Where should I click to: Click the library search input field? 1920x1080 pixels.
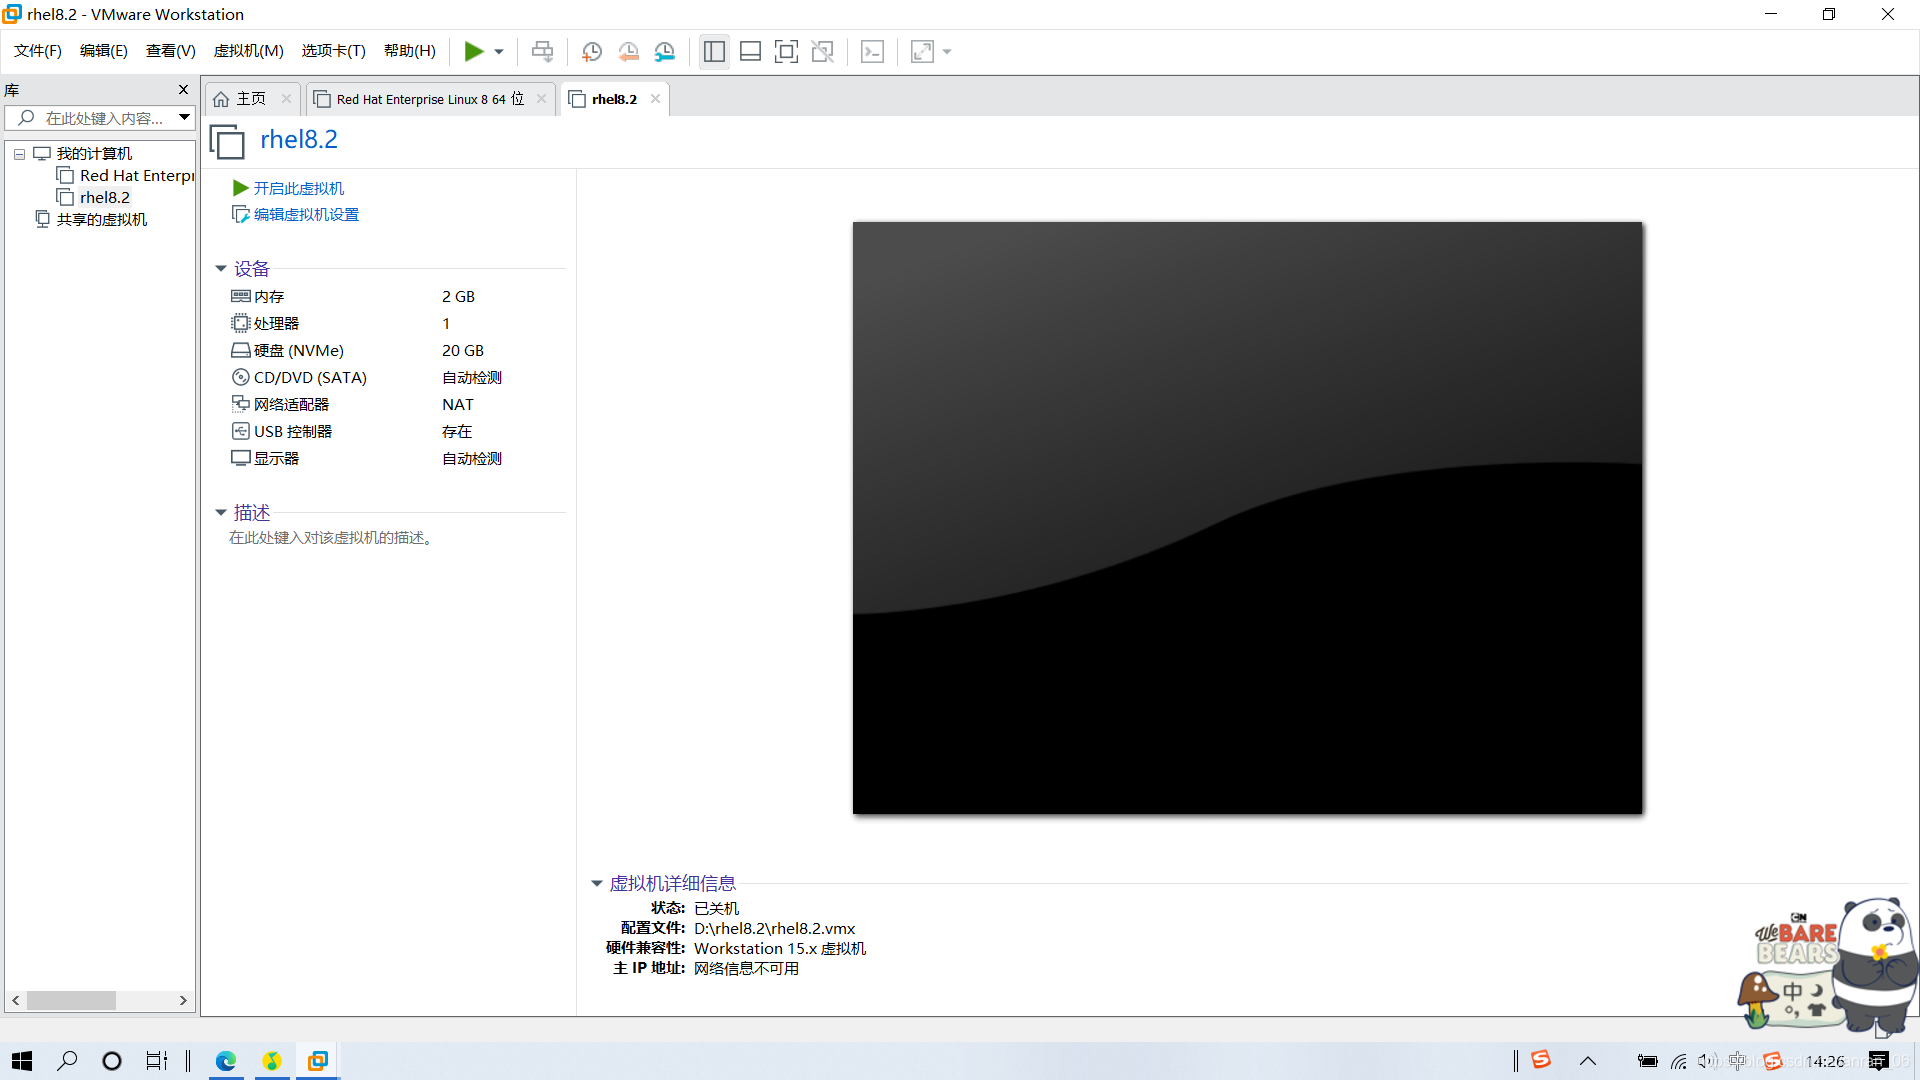click(103, 118)
